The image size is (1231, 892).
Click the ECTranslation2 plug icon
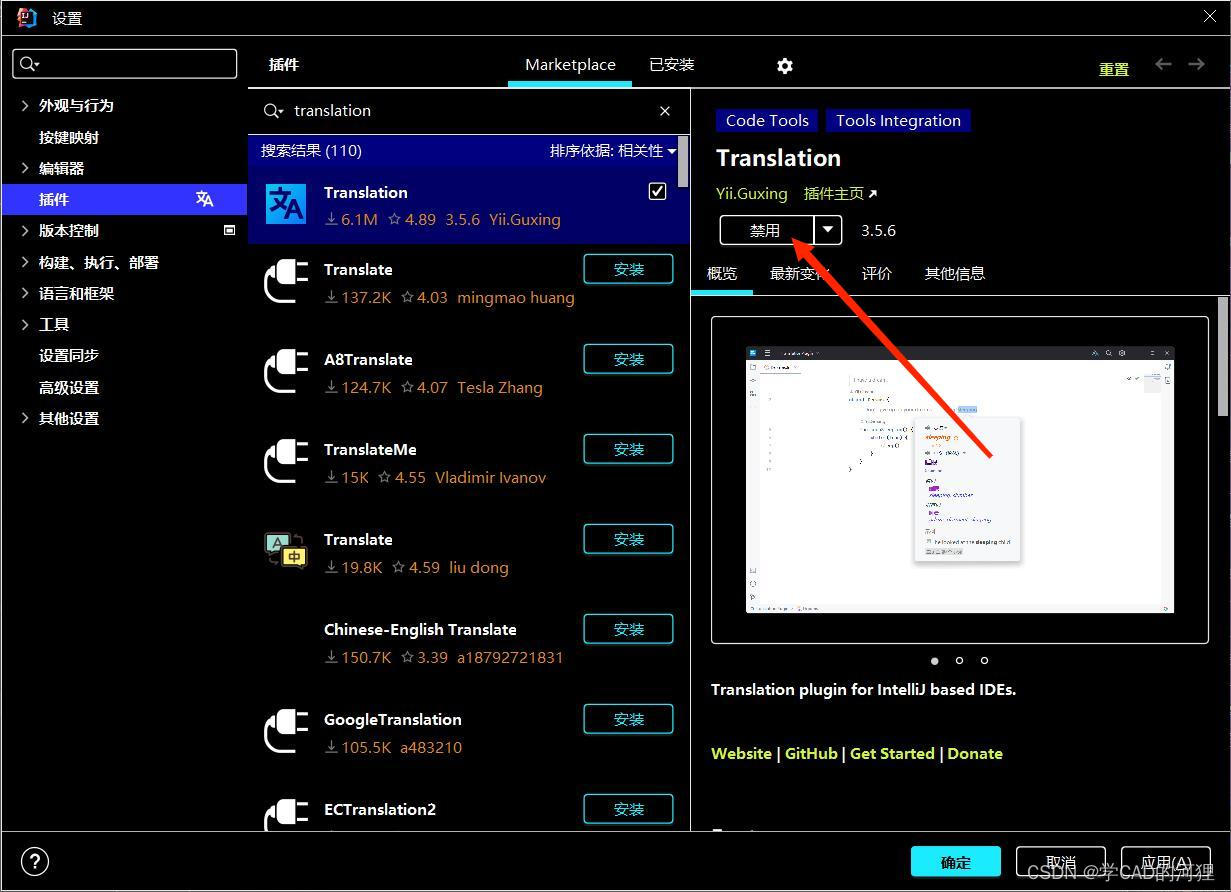point(286,814)
